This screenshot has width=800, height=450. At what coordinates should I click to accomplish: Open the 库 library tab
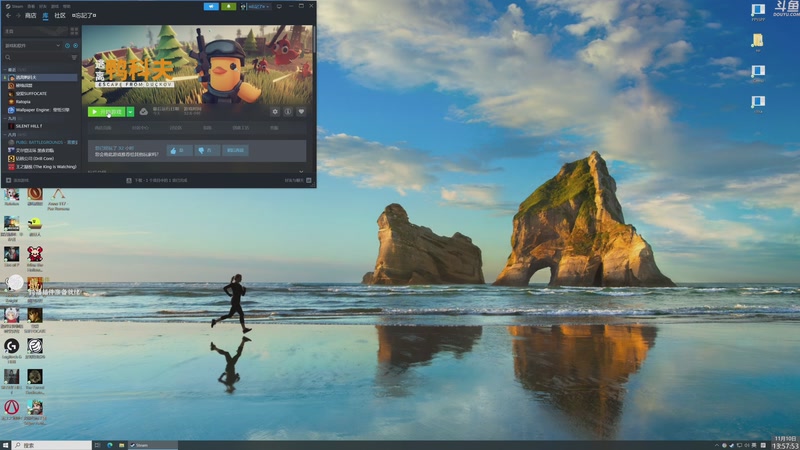click(x=45, y=16)
